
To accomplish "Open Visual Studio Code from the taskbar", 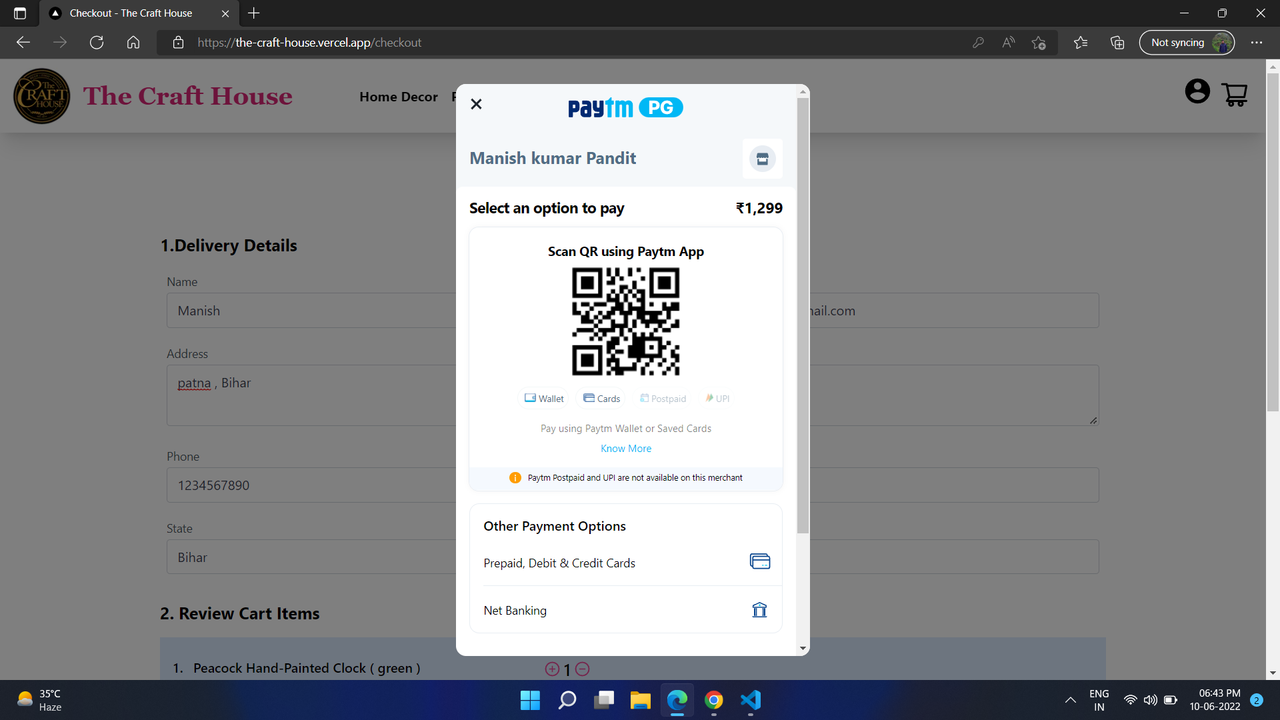I will tap(751, 700).
